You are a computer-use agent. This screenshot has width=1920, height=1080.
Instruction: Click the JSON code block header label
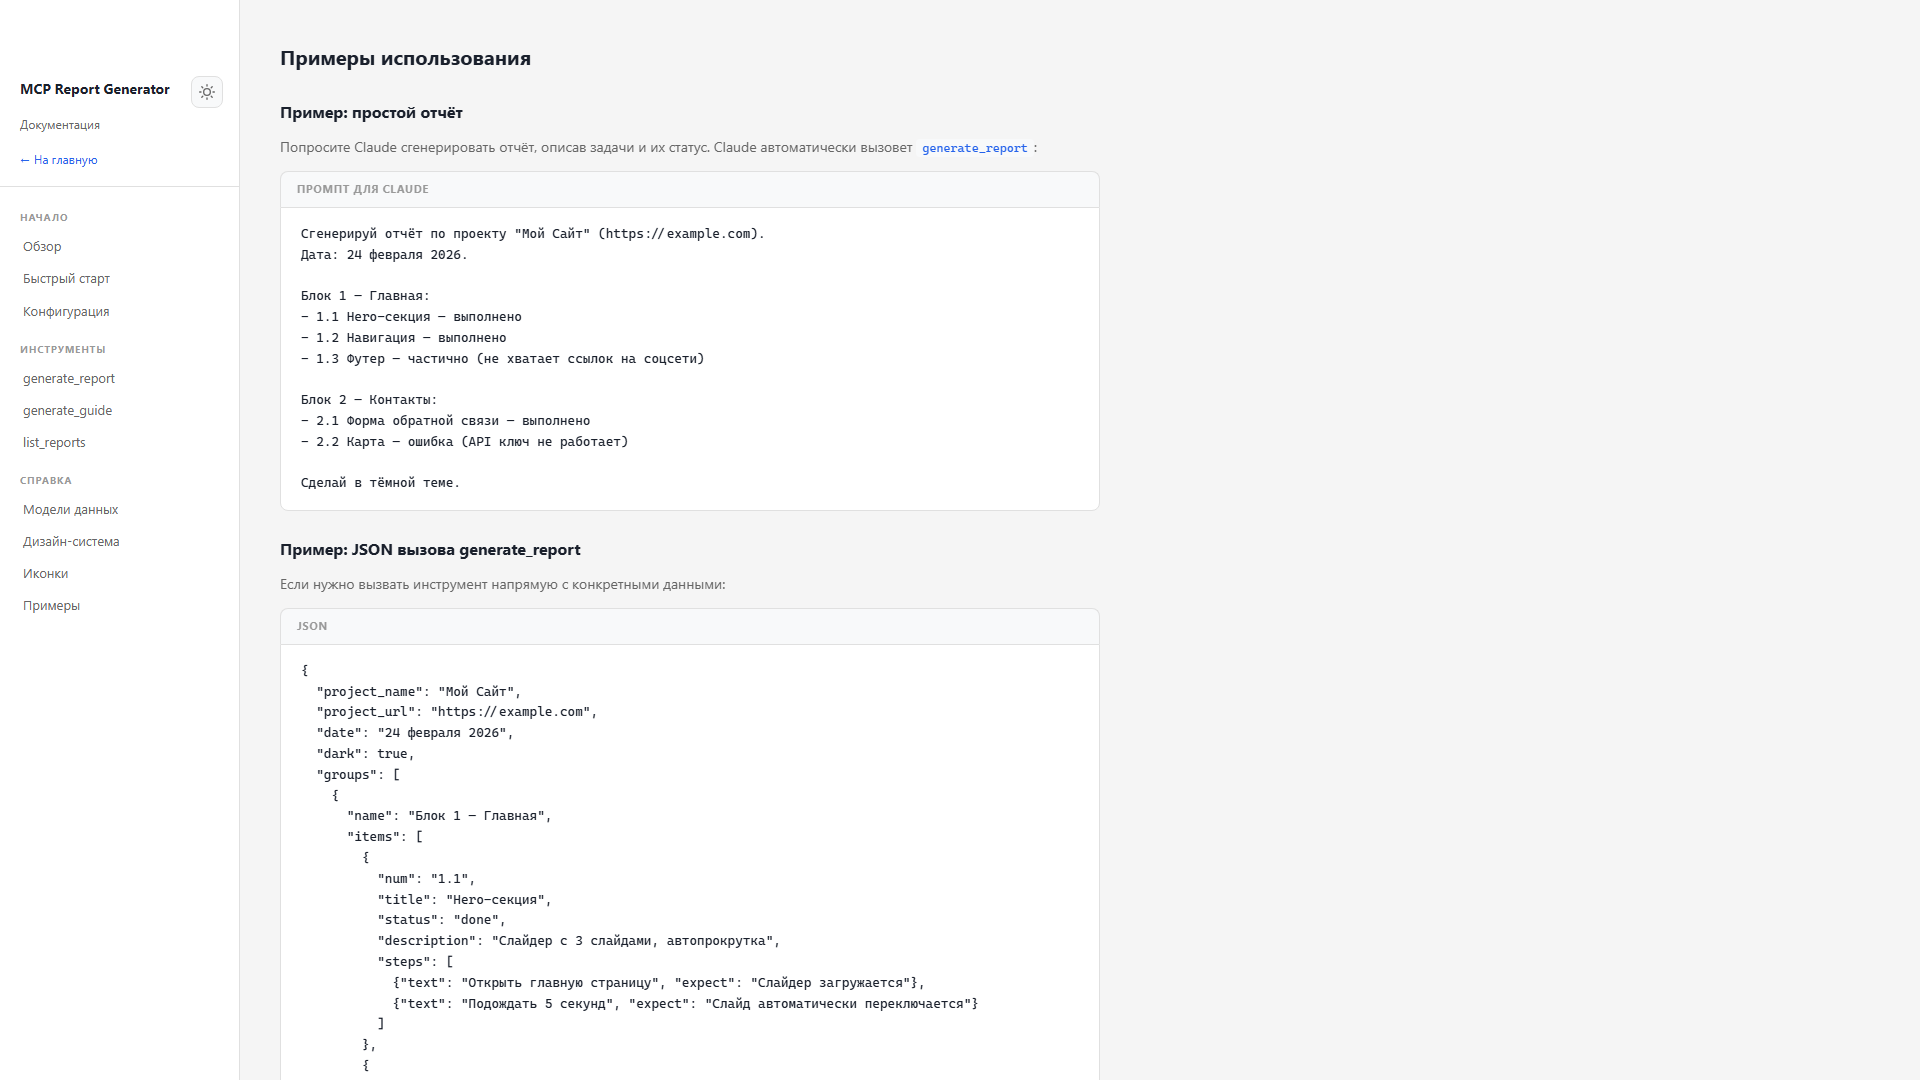click(x=312, y=626)
